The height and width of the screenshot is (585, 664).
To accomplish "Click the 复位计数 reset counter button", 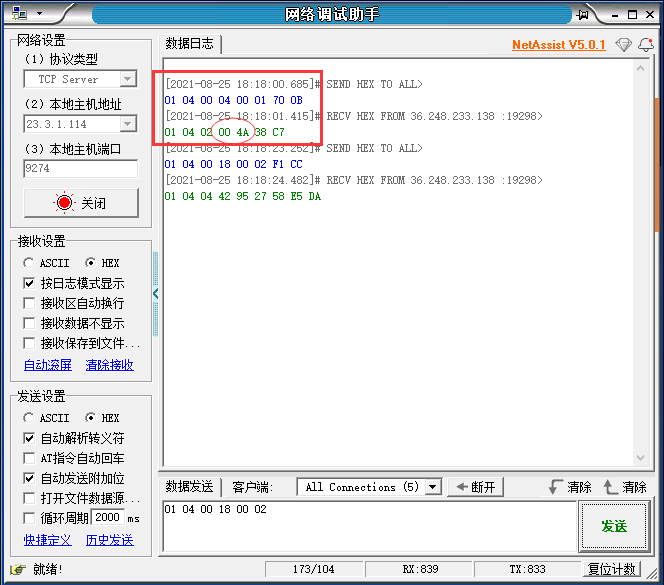I will [611, 569].
